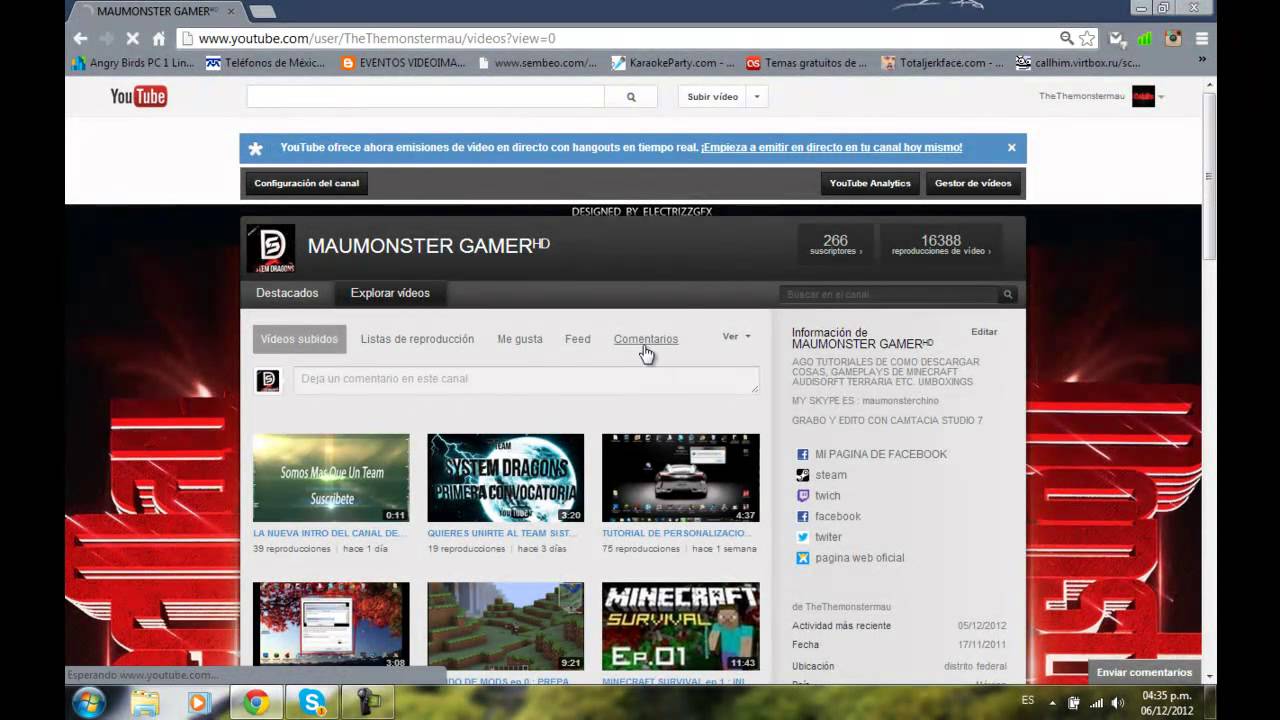Select the Comentarios tab
This screenshot has width=1280, height=720.
(x=646, y=339)
